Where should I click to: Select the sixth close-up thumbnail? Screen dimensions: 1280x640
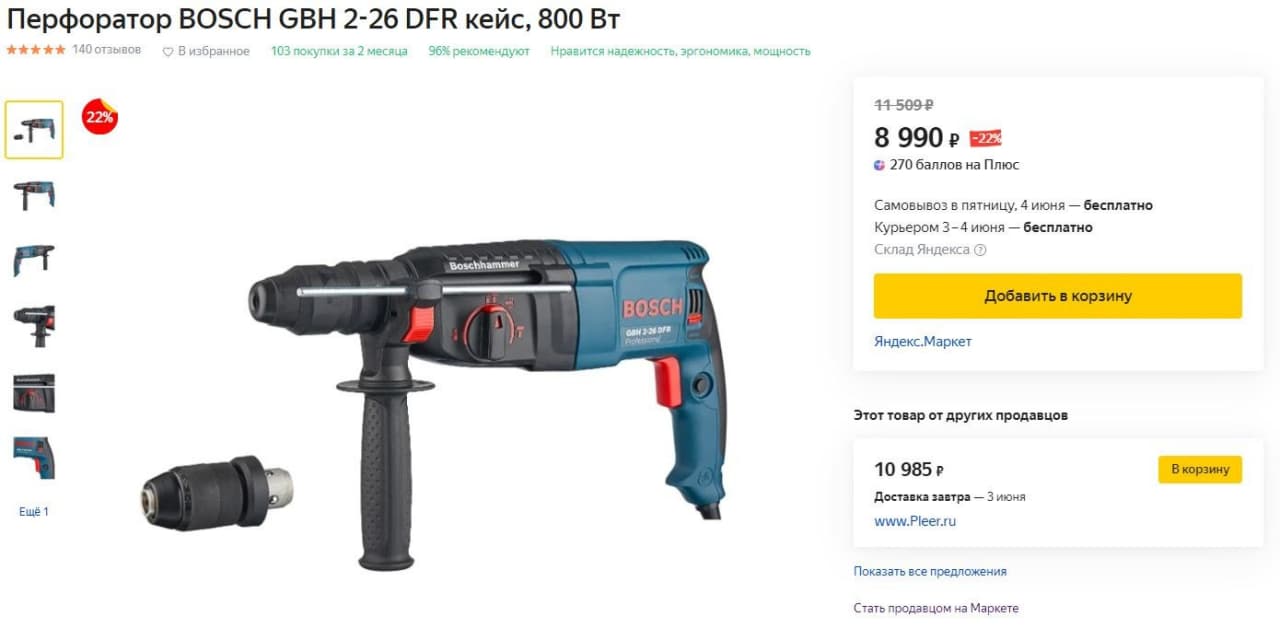(34, 458)
